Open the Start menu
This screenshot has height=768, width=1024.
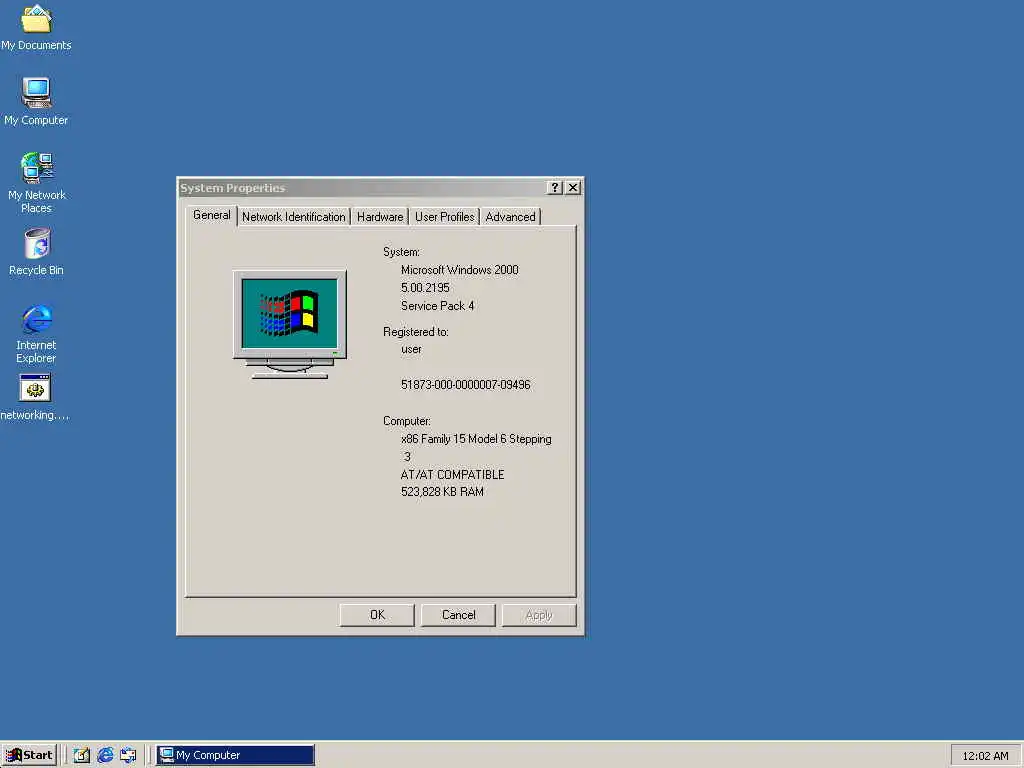click(x=29, y=755)
